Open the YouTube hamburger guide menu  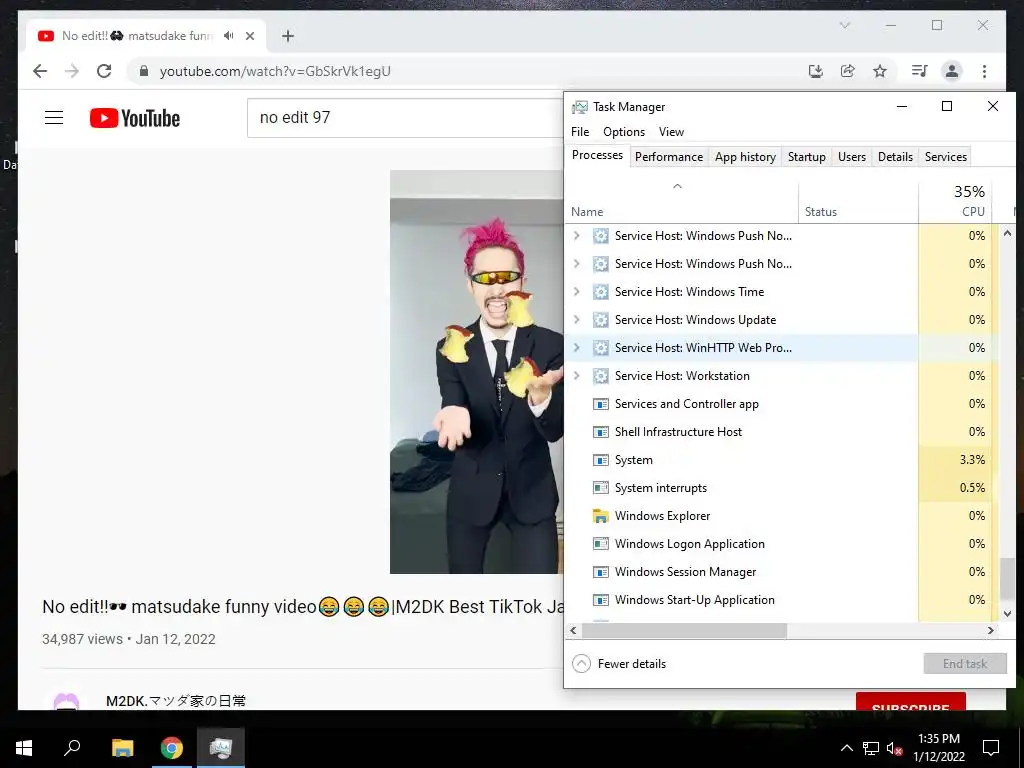tap(54, 118)
